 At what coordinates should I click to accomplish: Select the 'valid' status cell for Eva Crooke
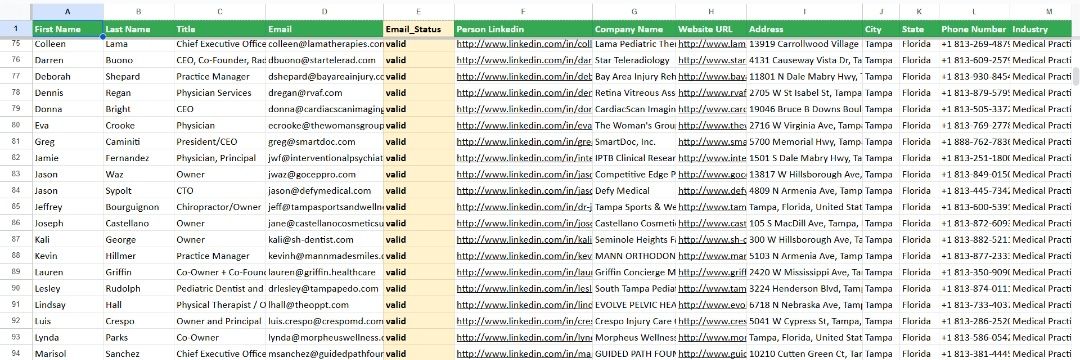click(x=418, y=125)
